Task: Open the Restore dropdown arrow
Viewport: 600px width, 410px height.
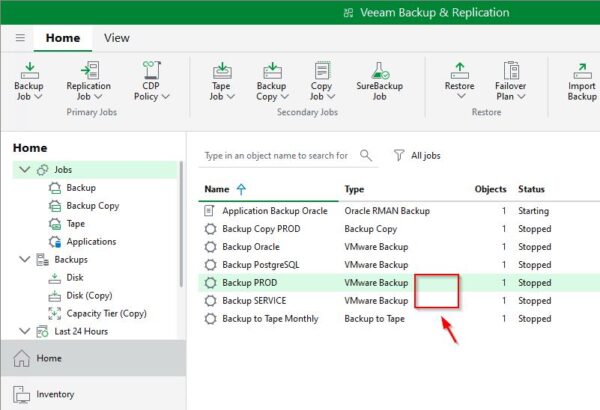Action: click(461, 96)
